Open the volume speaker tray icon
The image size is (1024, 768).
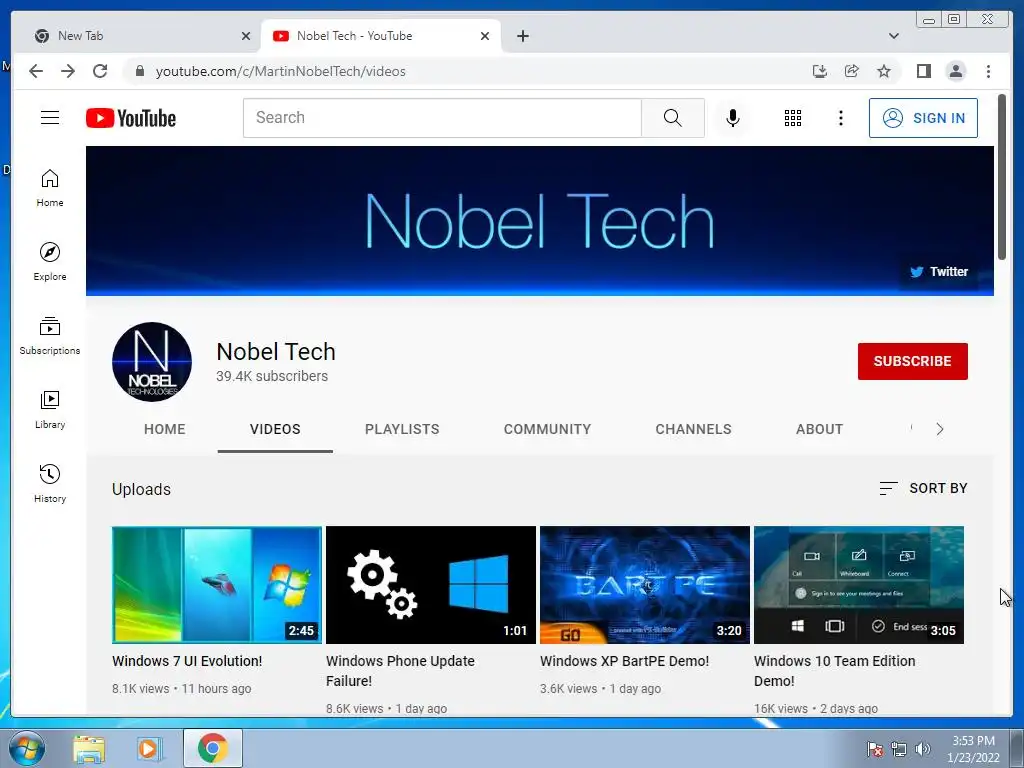pyautogui.click(x=923, y=748)
